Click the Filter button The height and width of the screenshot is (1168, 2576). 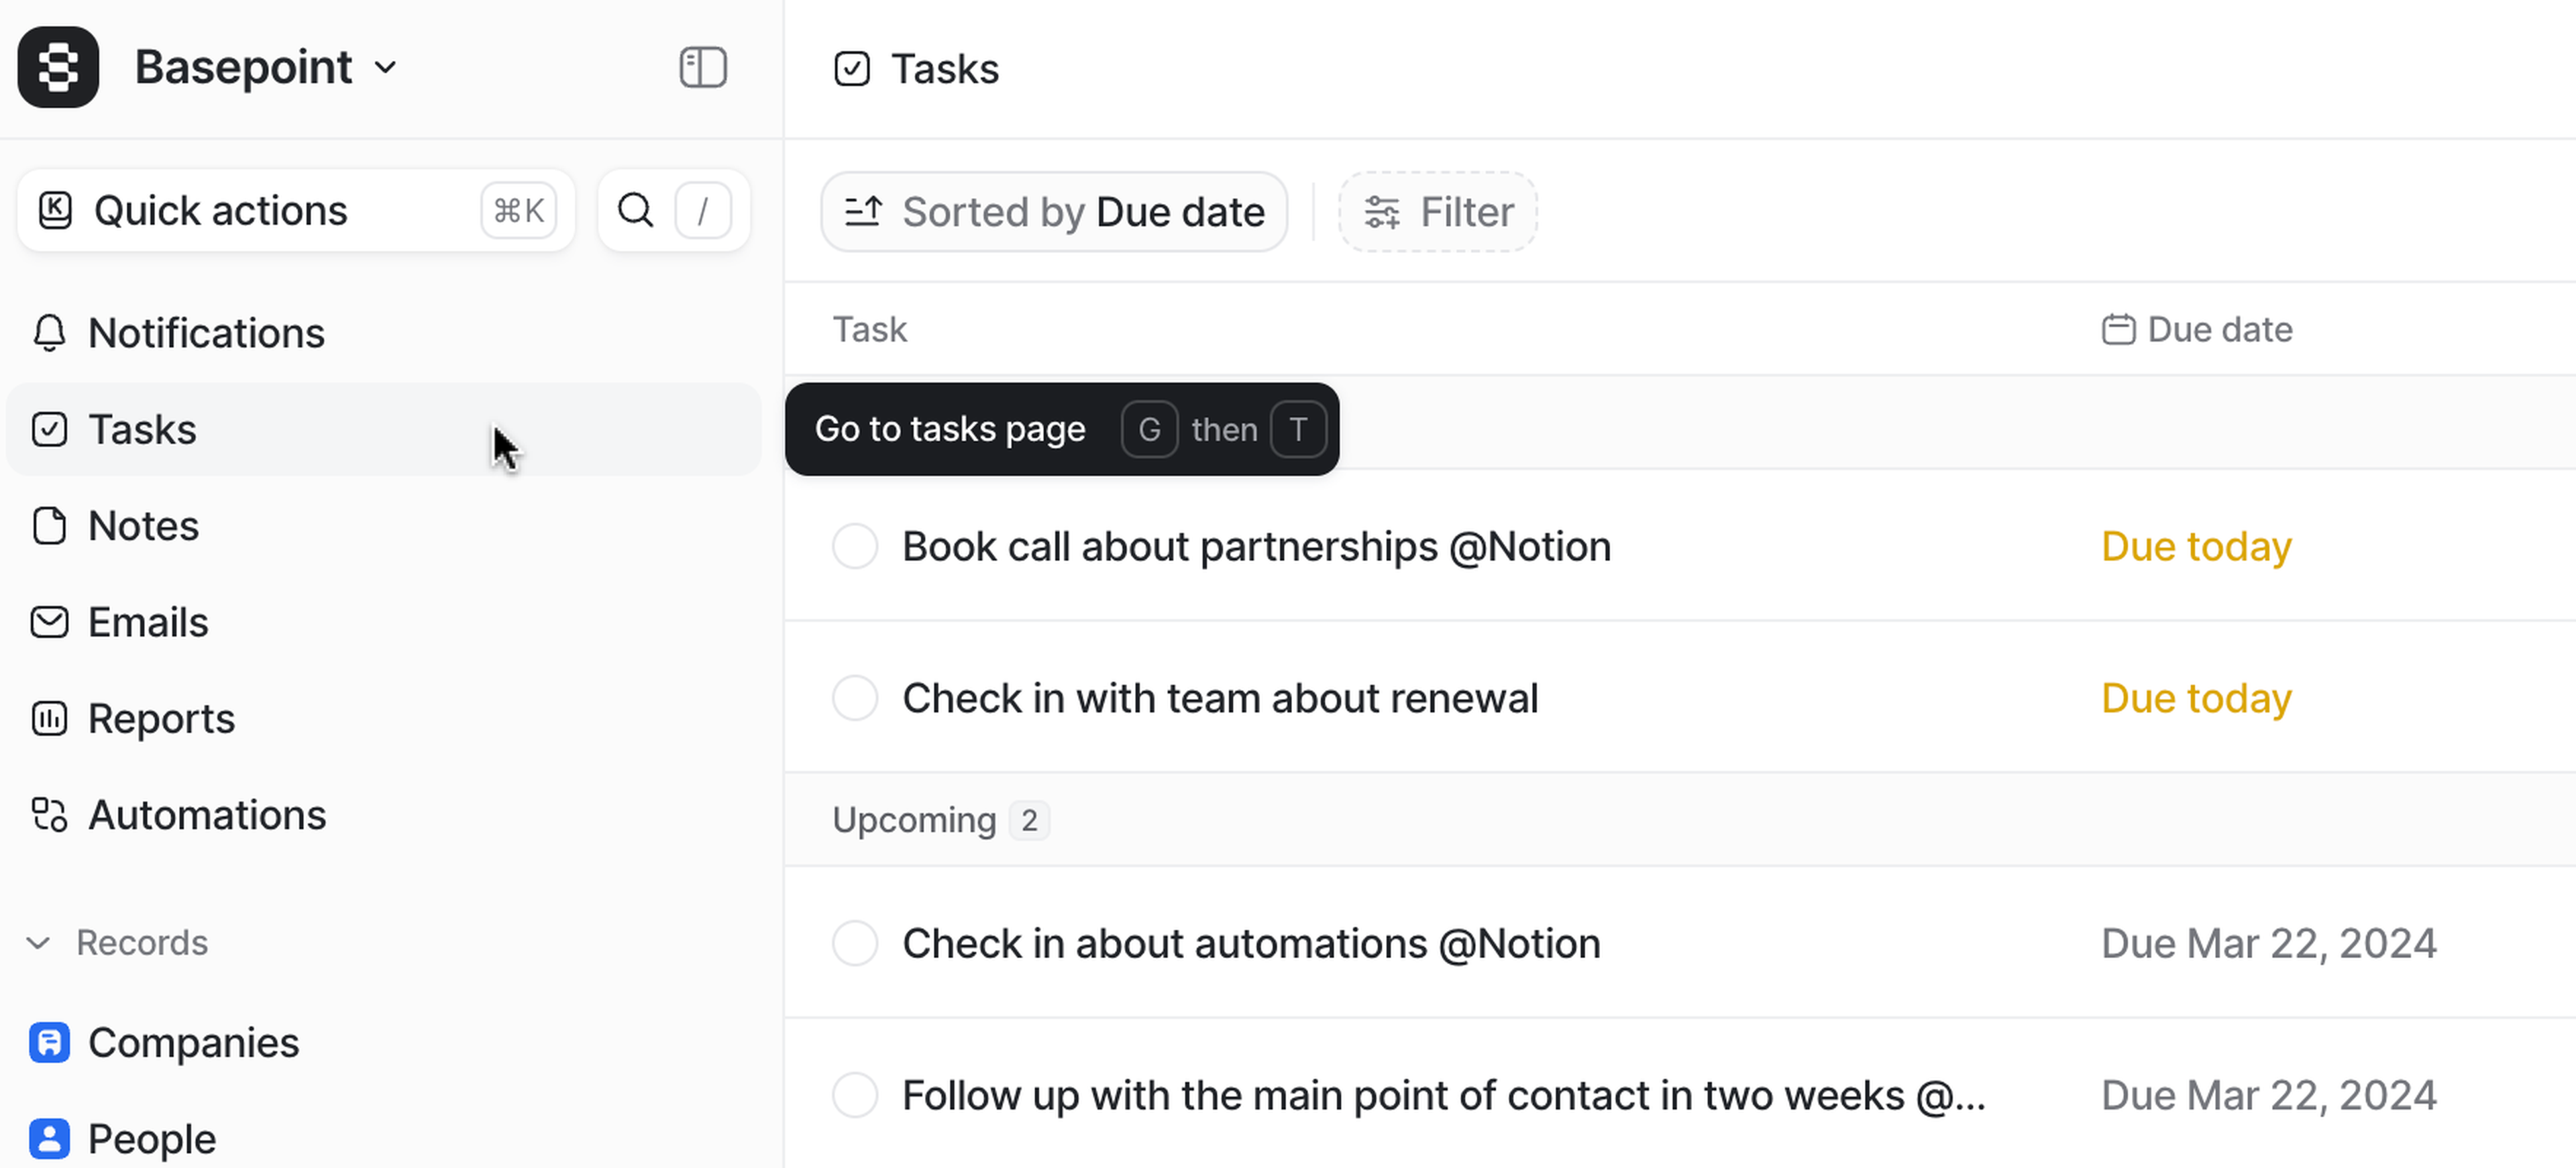coord(1438,212)
